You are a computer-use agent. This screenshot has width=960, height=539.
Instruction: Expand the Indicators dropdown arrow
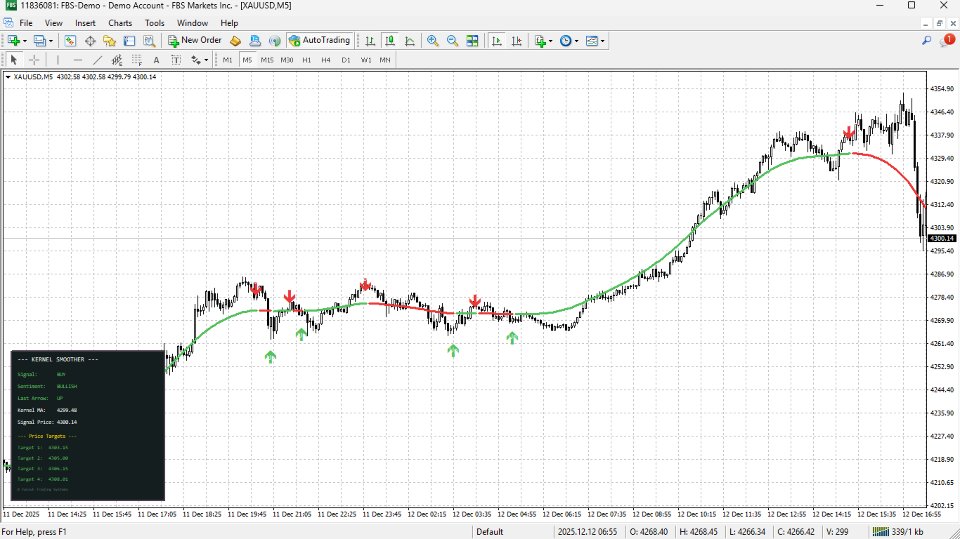[x=550, y=41]
